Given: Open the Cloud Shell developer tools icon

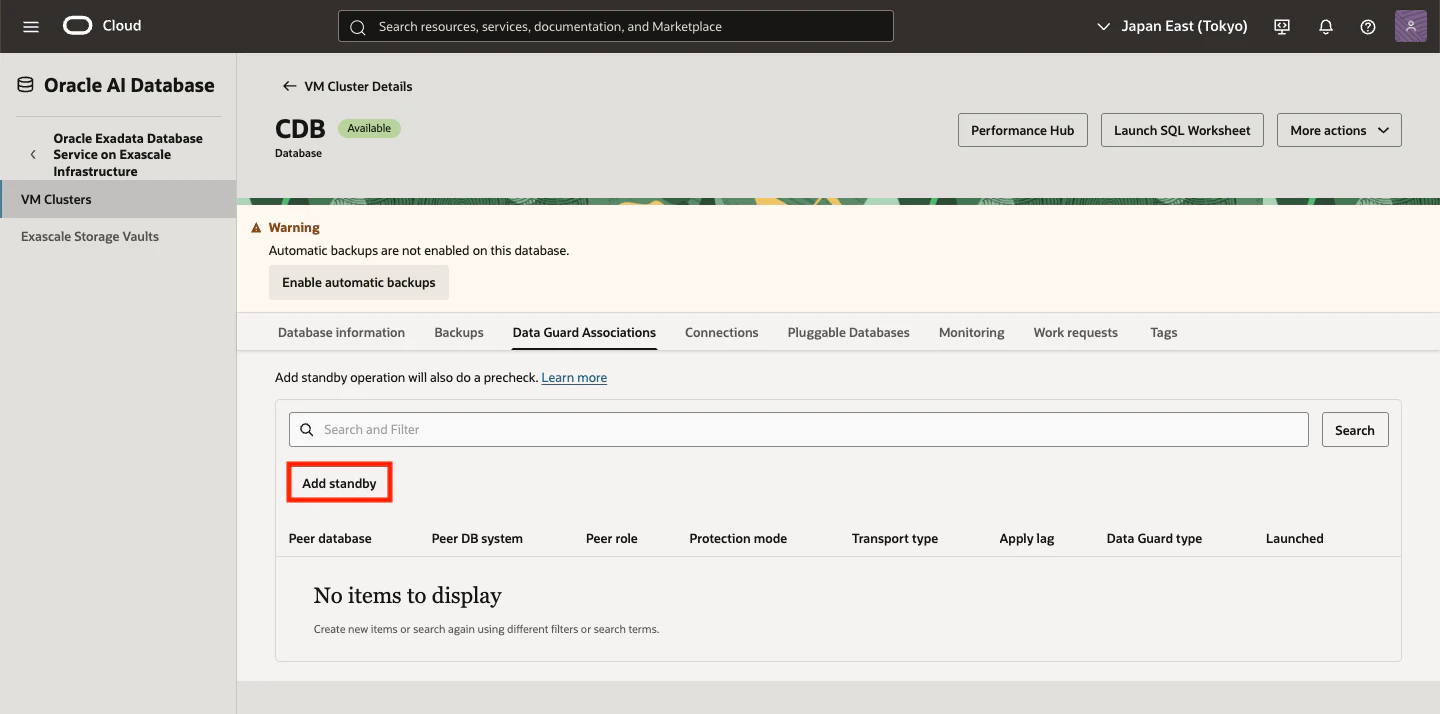Looking at the screenshot, I should click(x=1282, y=27).
